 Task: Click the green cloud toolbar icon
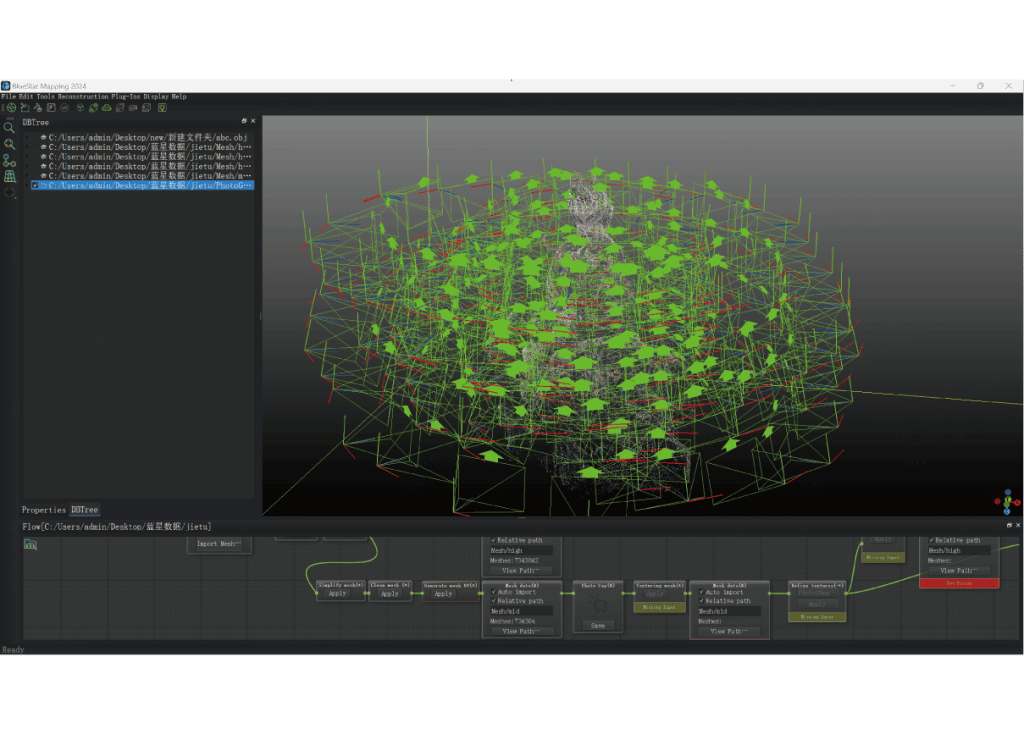(106, 108)
